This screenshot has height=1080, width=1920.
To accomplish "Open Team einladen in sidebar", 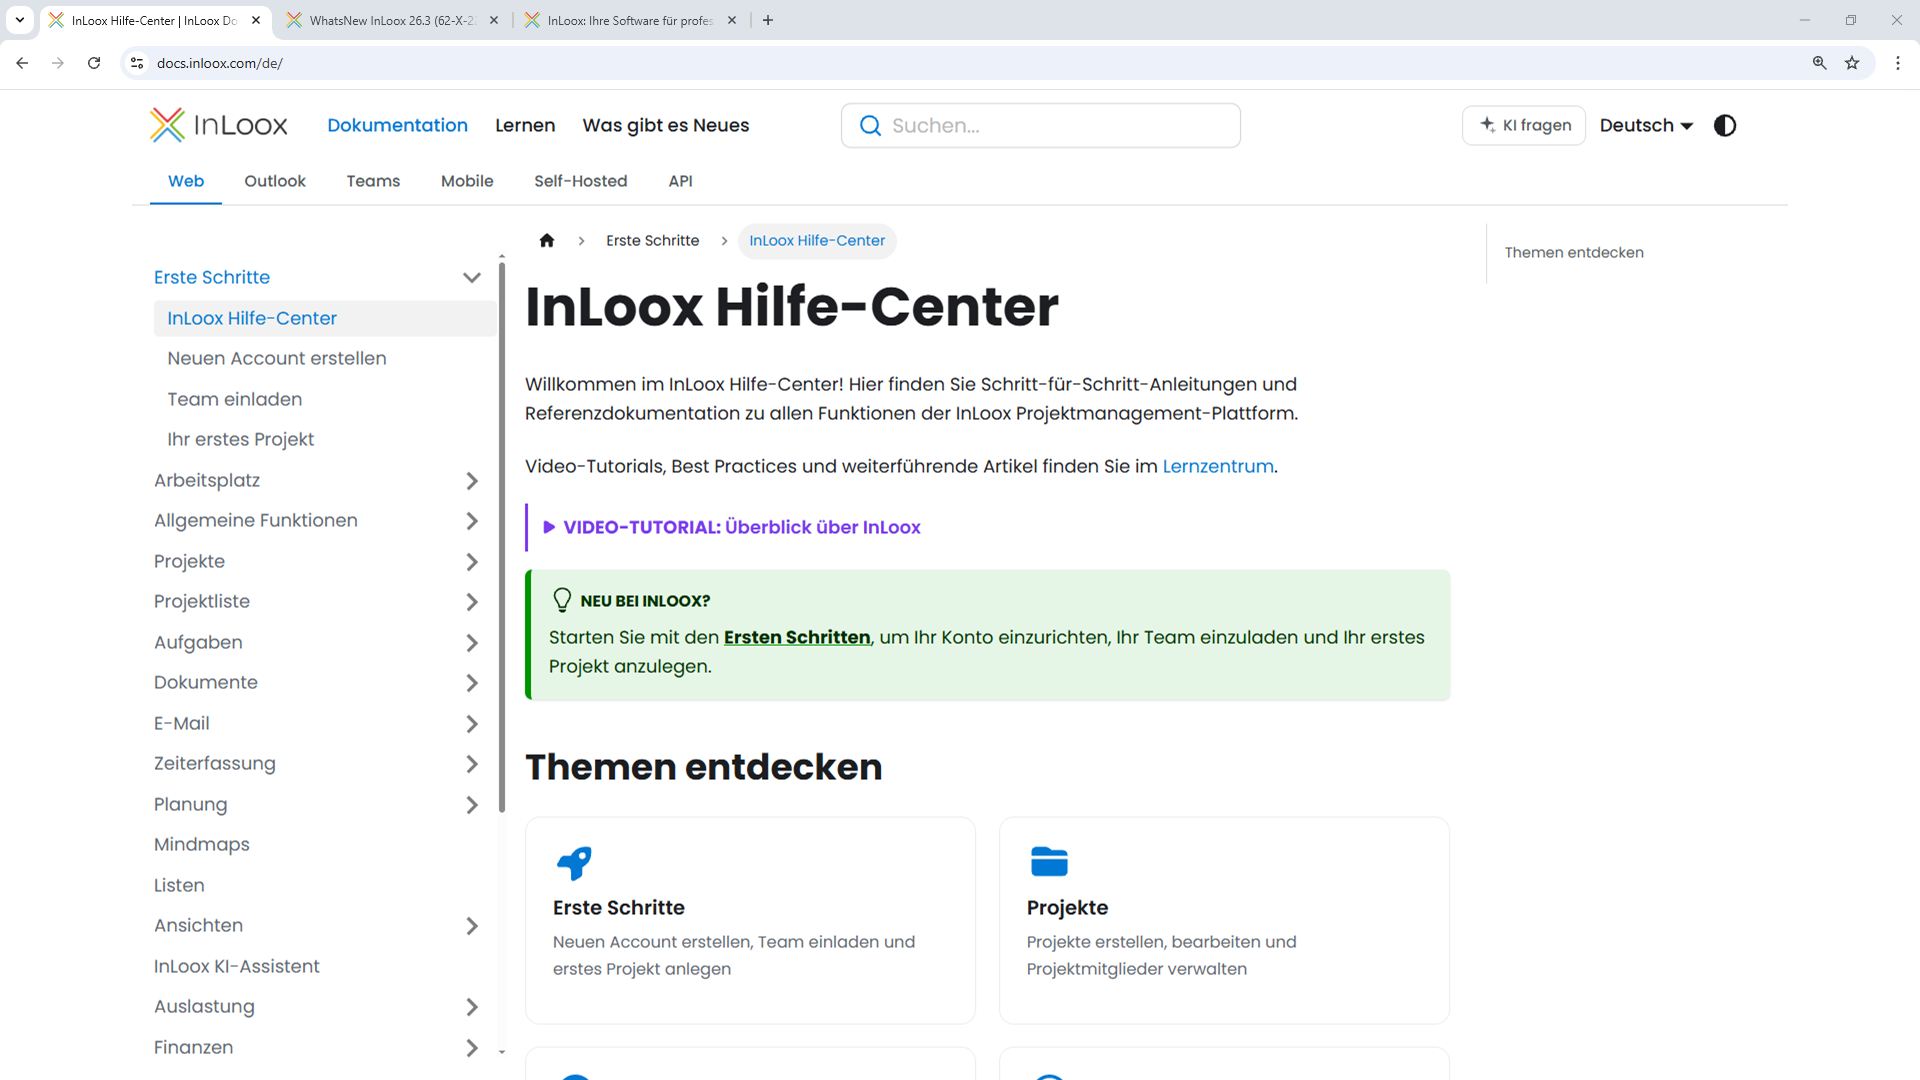I will click(235, 399).
